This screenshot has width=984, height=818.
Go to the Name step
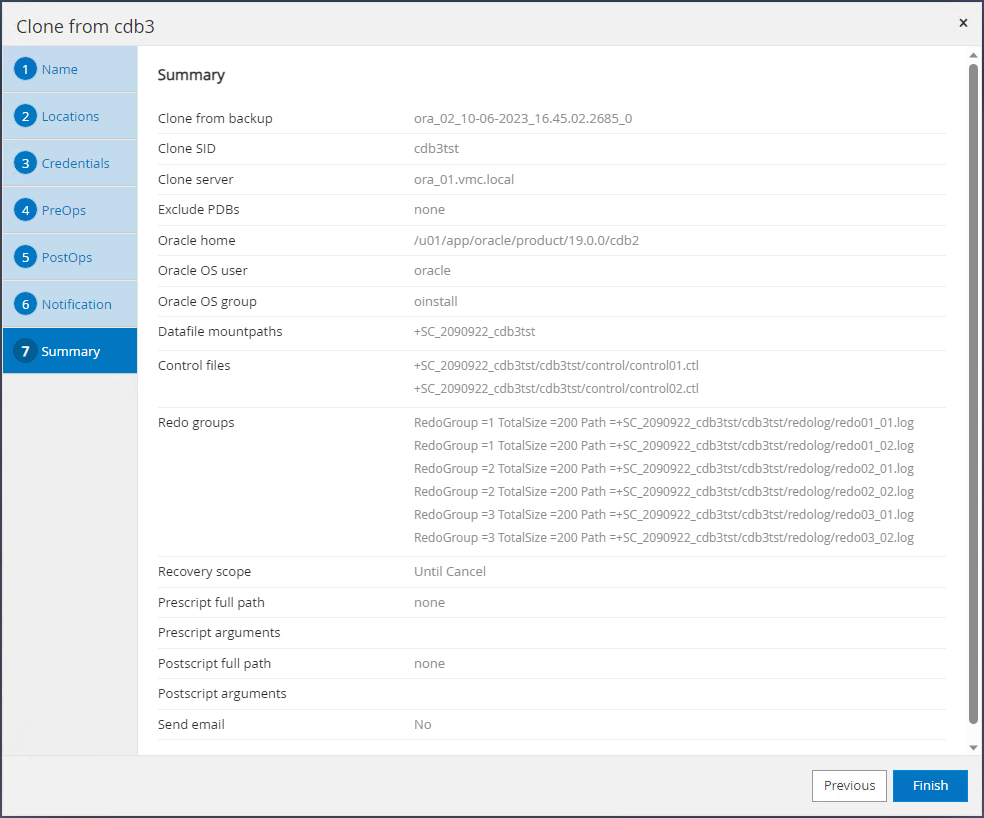point(60,70)
